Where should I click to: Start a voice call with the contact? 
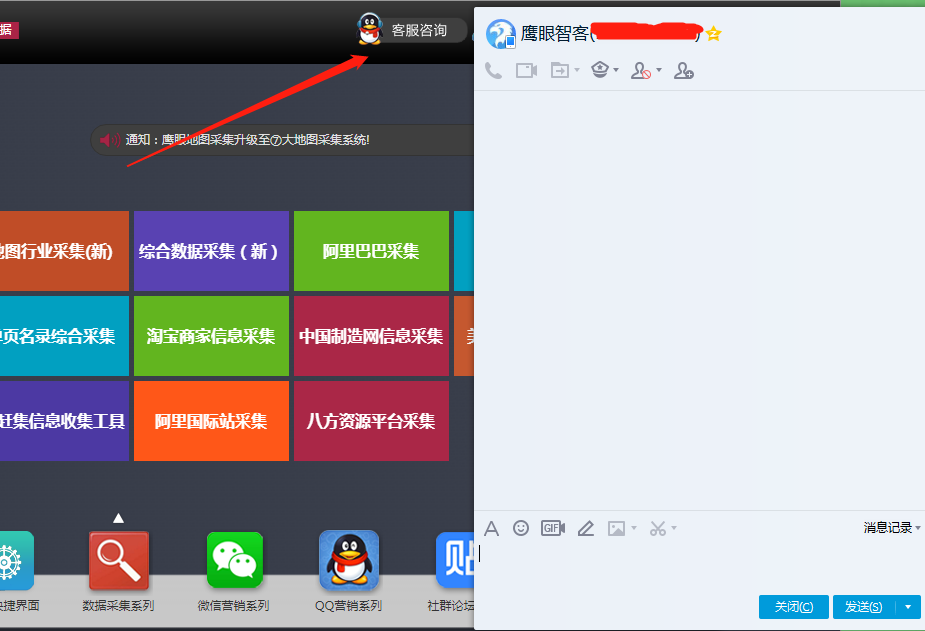[x=493, y=70]
